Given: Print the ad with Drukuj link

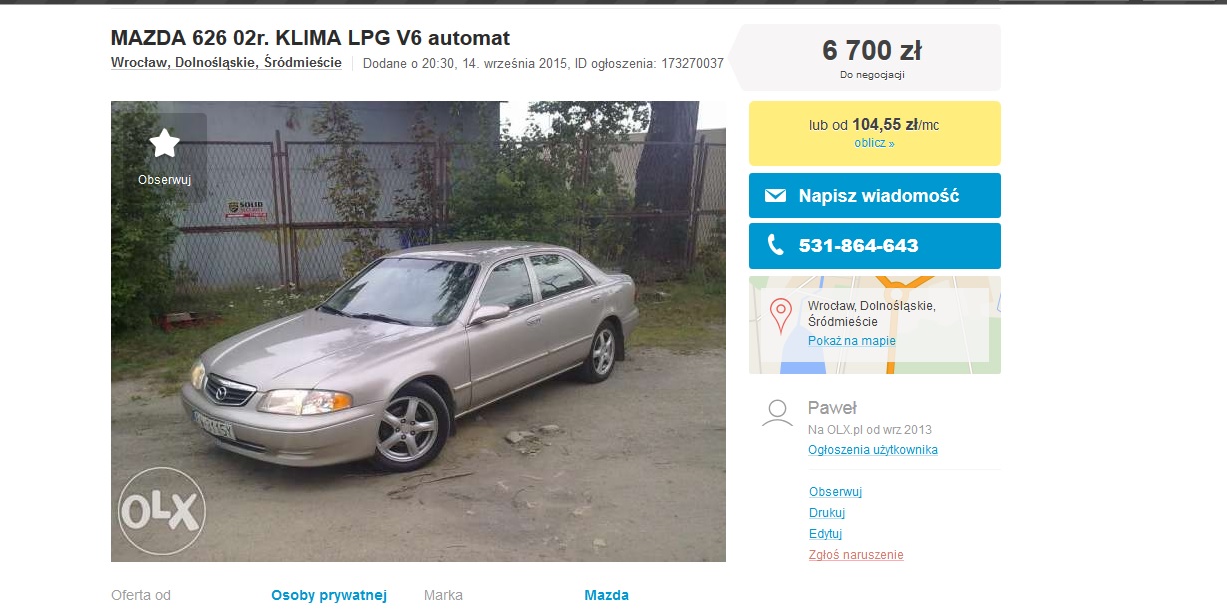Looking at the screenshot, I should 827,513.
